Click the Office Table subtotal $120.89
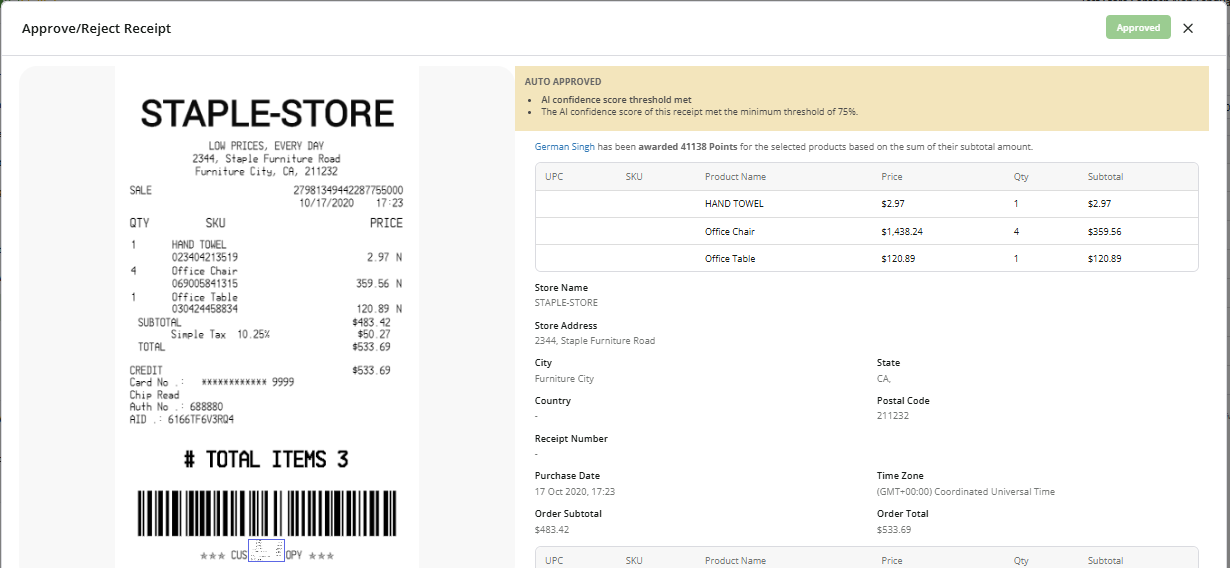 [x=1104, y=259]
